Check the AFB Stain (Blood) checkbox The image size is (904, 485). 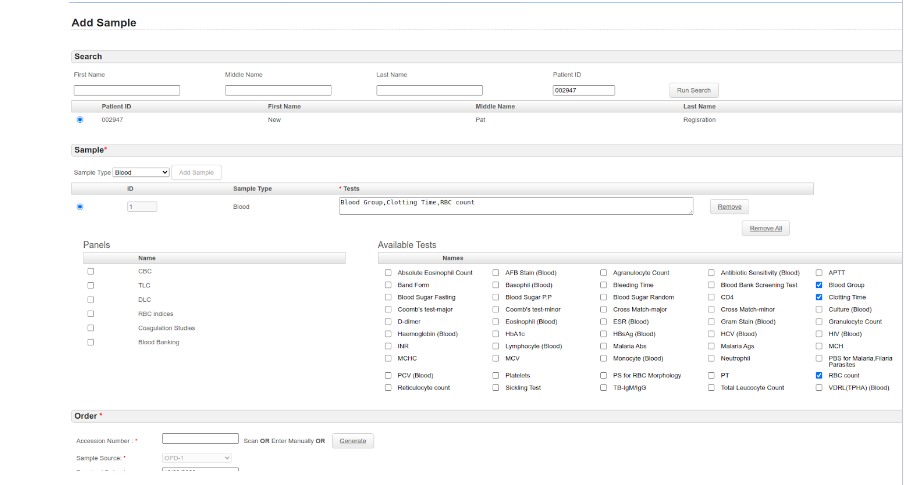pos(496,273)
